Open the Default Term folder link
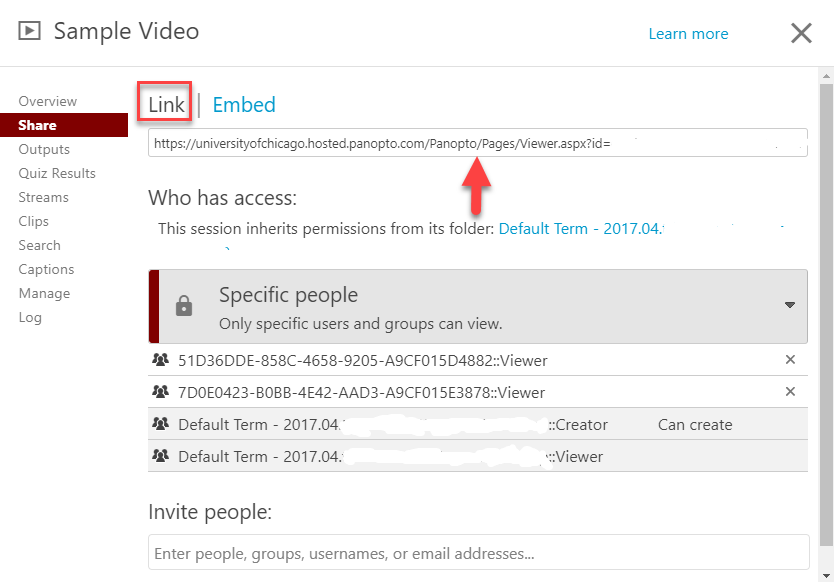 580,228
